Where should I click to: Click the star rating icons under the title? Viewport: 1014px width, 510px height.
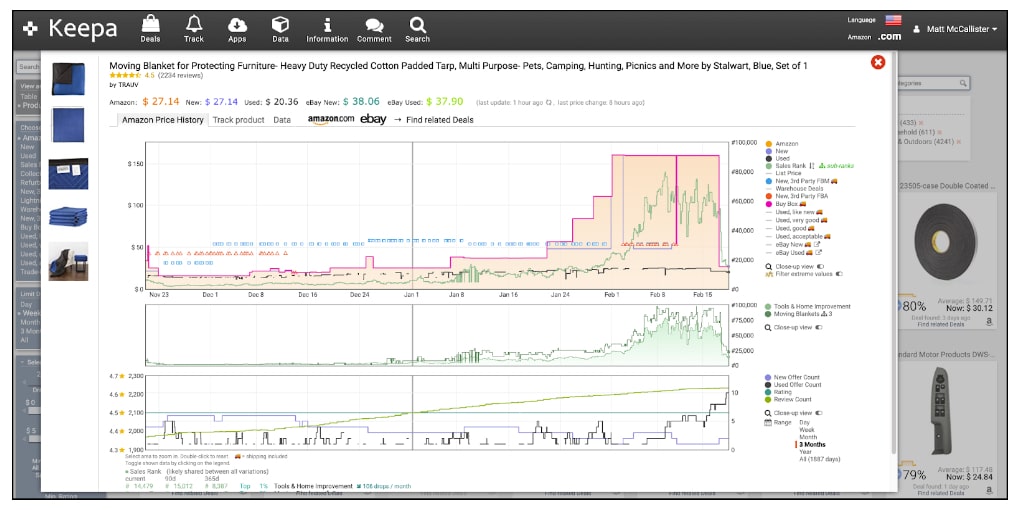pos(125,76)
